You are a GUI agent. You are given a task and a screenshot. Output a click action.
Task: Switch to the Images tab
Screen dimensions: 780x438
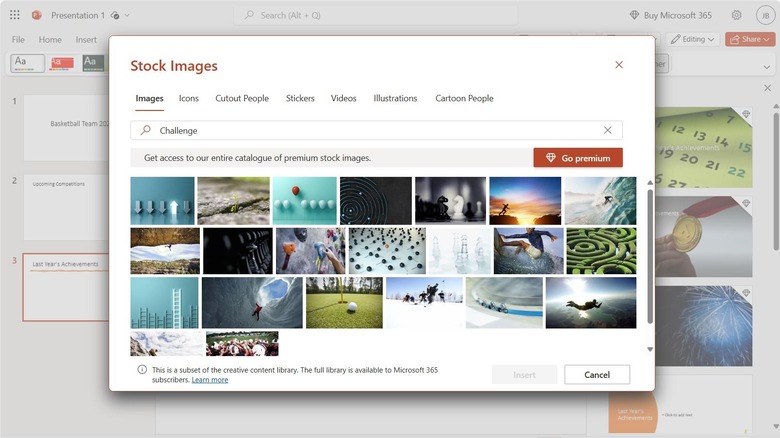(x=149, y=99)
